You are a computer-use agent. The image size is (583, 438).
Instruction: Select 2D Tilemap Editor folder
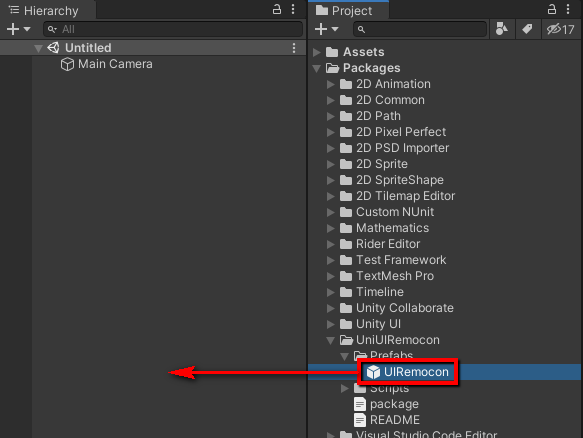tap(406, 196)
